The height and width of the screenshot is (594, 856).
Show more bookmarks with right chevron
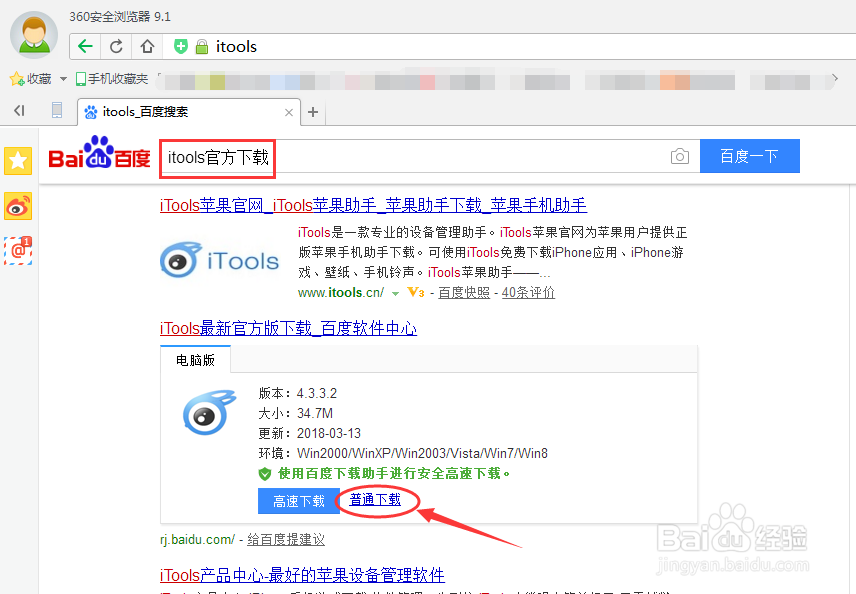coord(835,78)
